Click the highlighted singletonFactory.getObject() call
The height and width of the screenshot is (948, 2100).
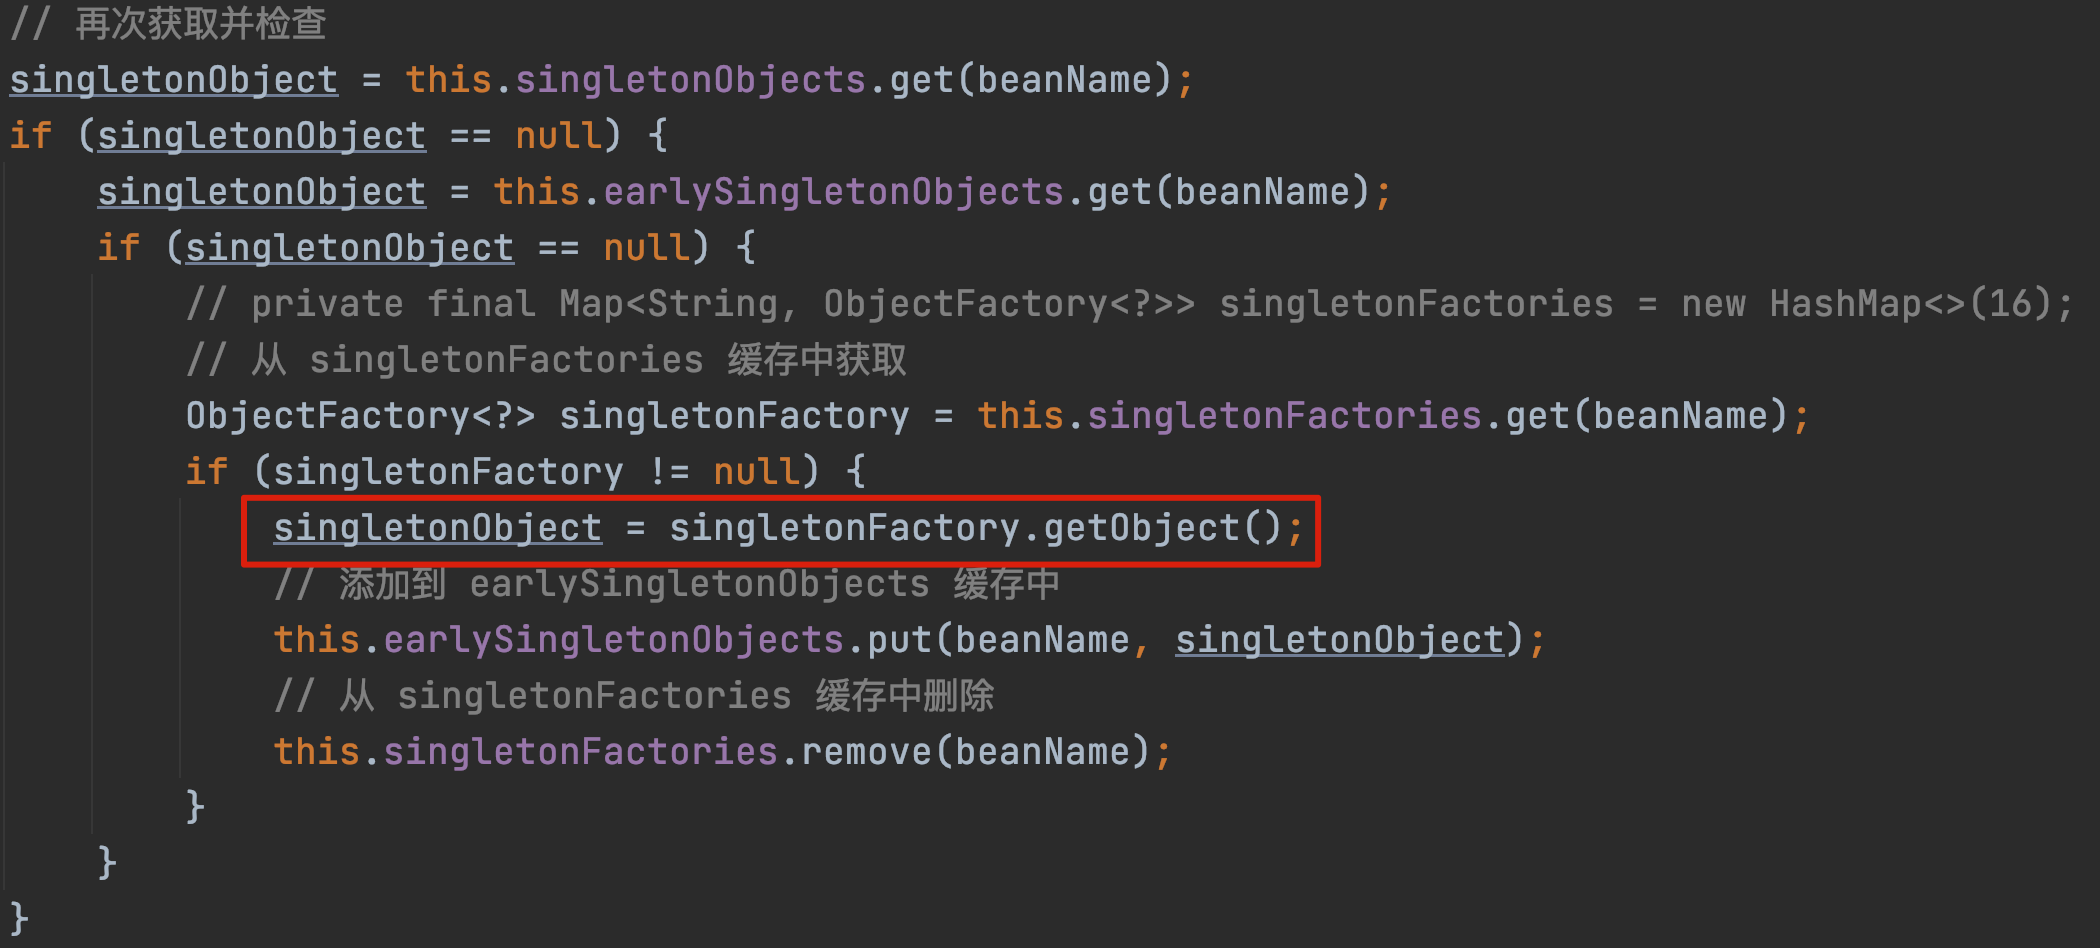tap(975, 528)
